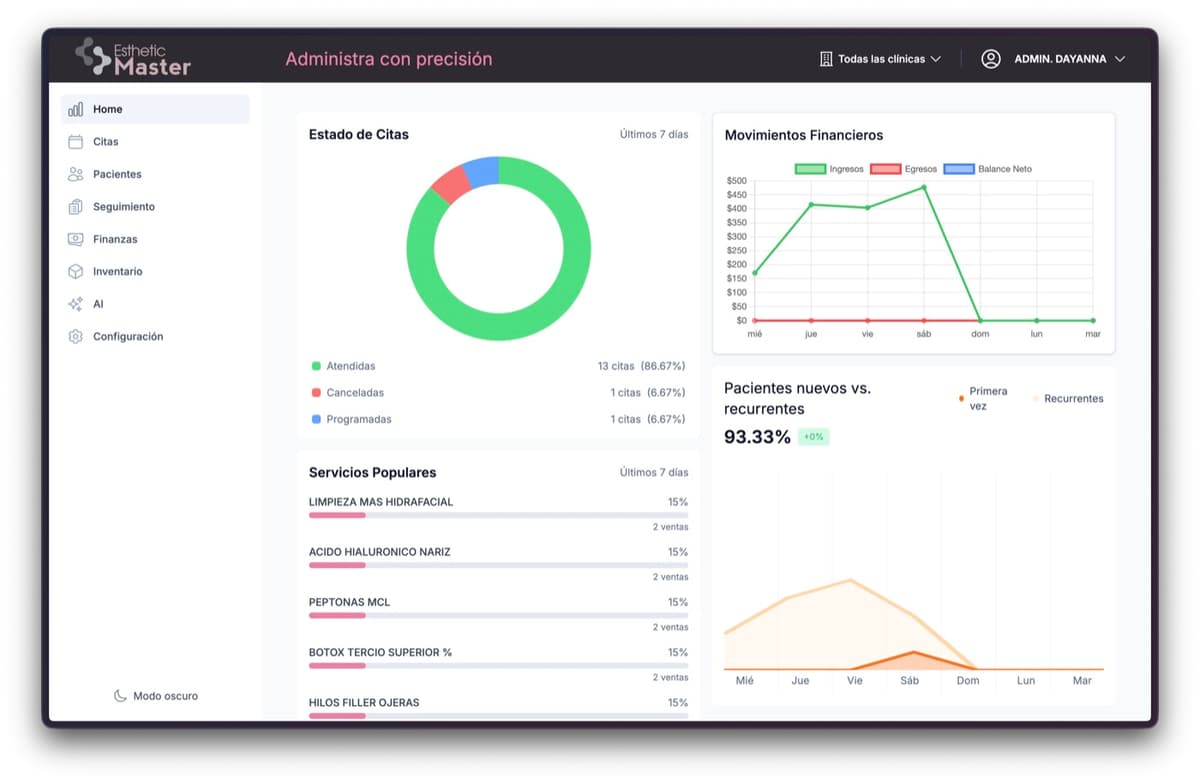Click the 13 citas (86.67%) value

coord(641,366)
